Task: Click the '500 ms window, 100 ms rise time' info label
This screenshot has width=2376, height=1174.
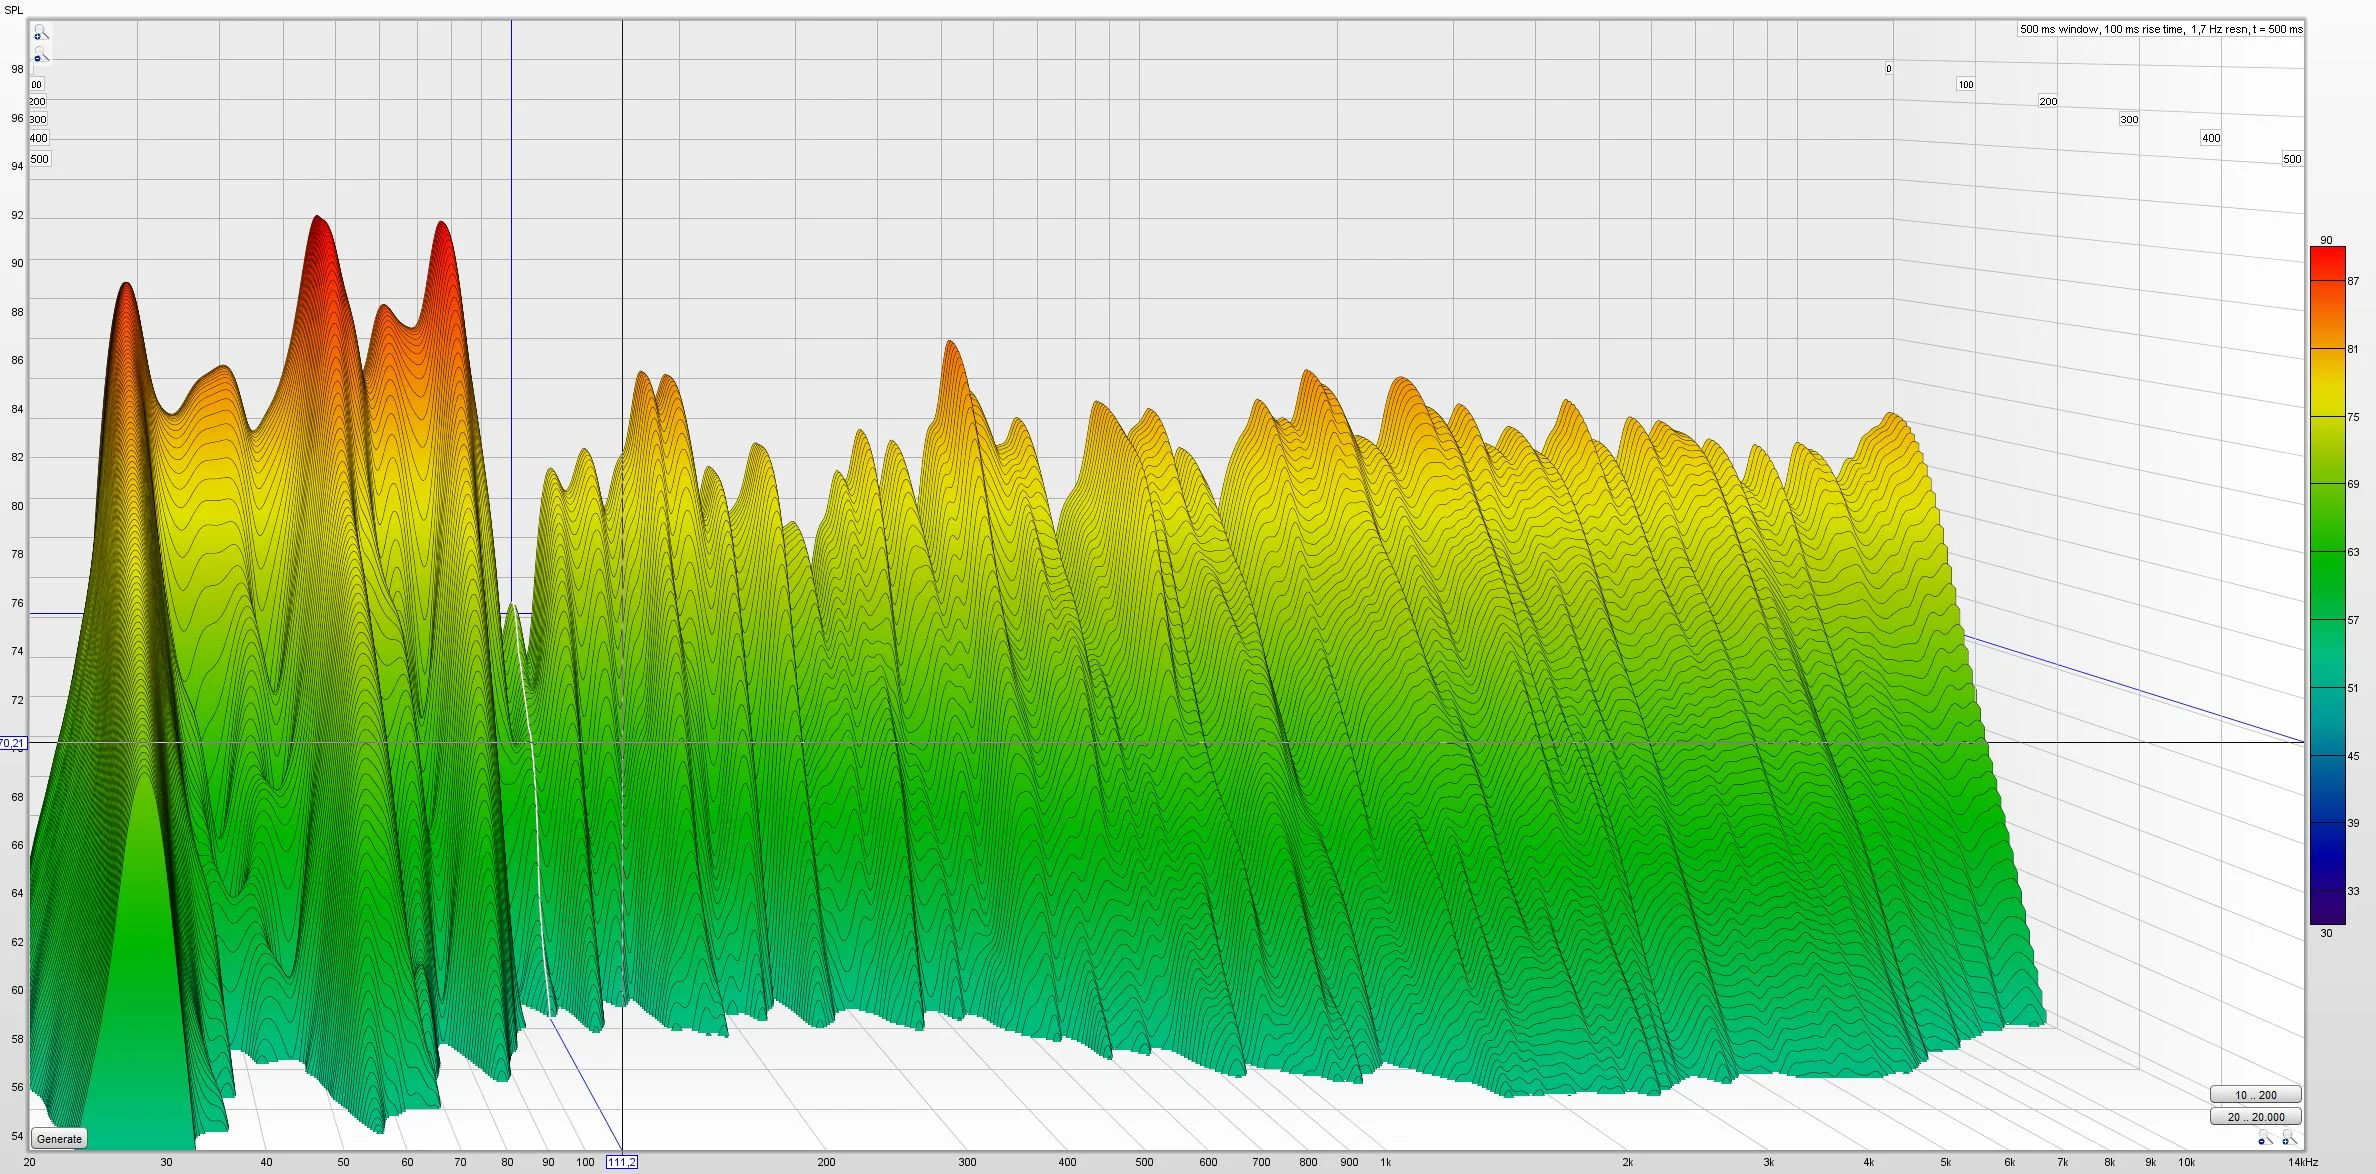Action: (2160, 29)
